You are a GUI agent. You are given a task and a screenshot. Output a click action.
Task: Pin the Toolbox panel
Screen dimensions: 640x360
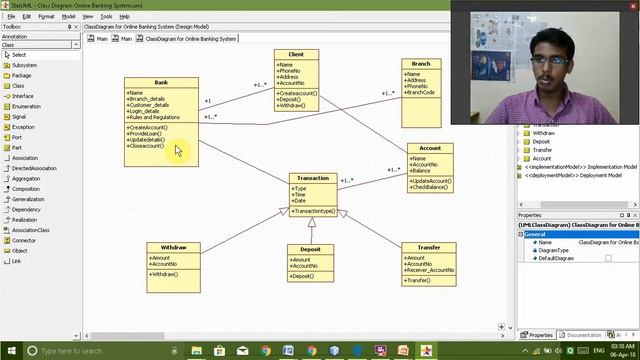coord(69,27)
